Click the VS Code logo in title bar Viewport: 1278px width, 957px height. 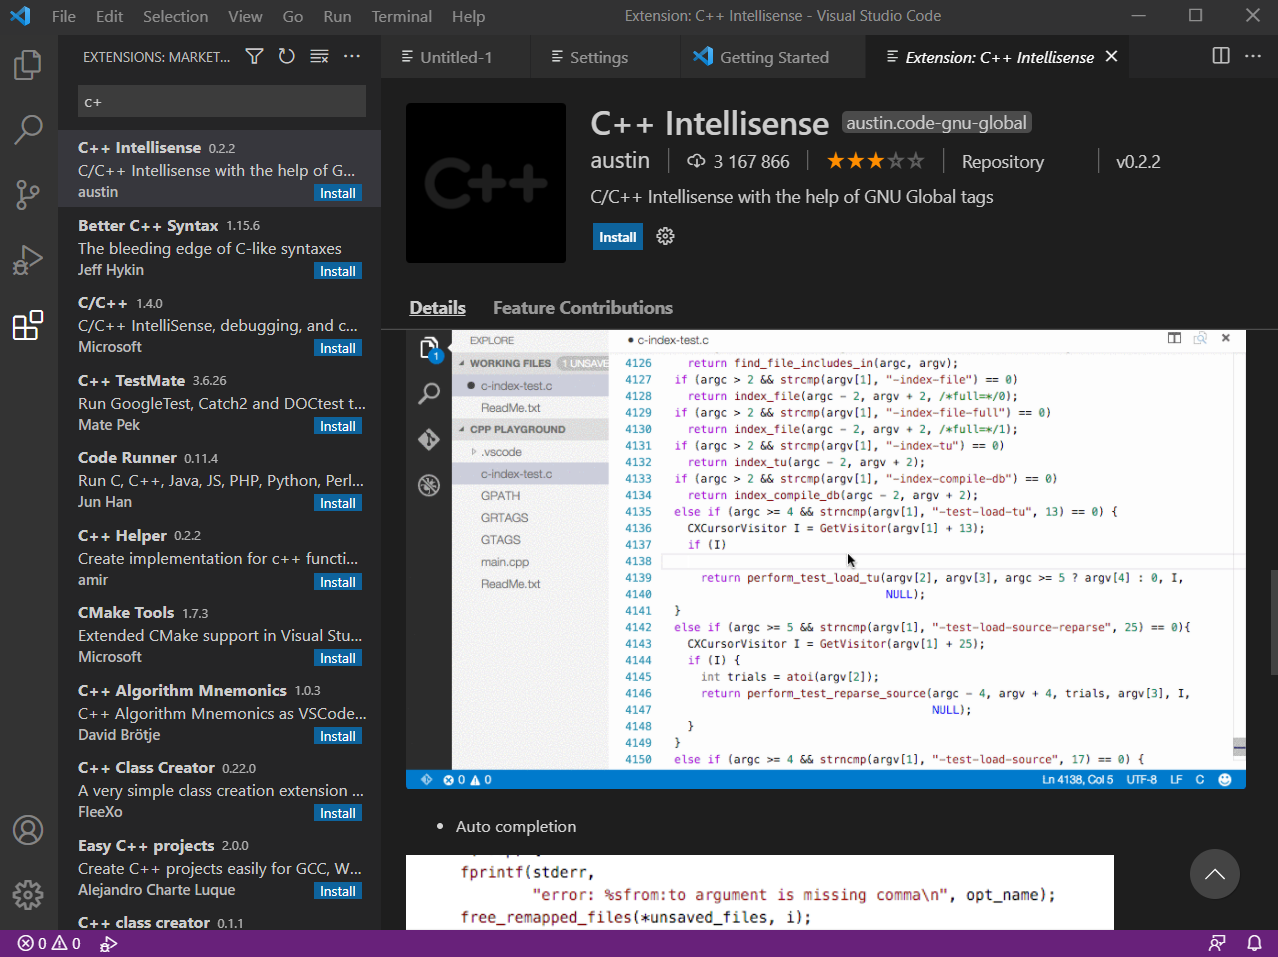(19, 16)
